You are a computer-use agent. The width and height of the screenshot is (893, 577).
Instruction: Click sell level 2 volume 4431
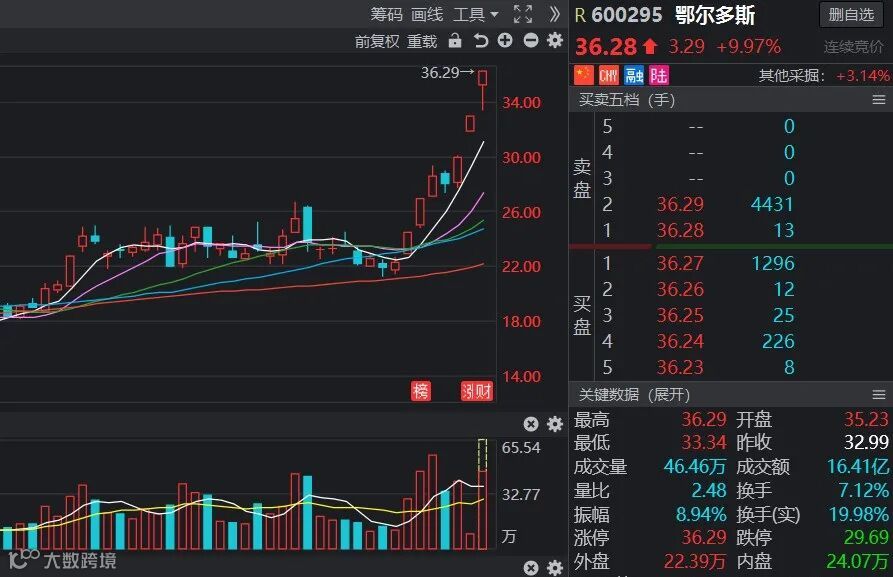[772, 204]
